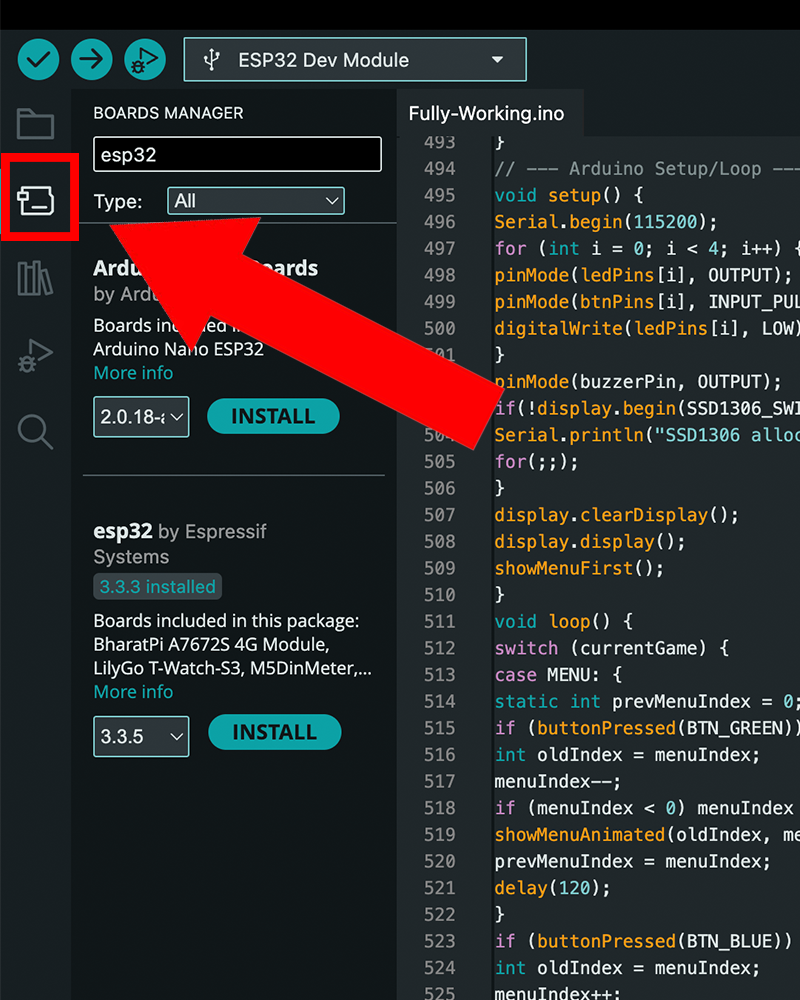Switch to the Fully-Working.ino tab
Image resolution: width=800 pixels, height=1000 pixels.
click(486, 114)
